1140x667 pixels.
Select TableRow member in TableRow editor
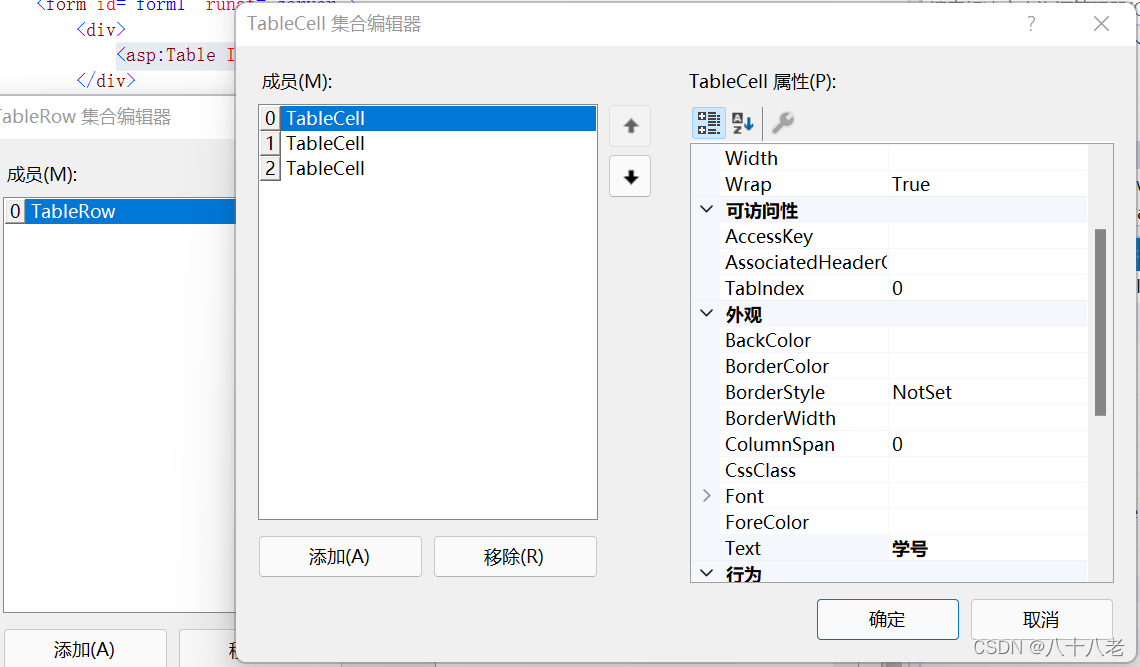(x=121, y=211)
